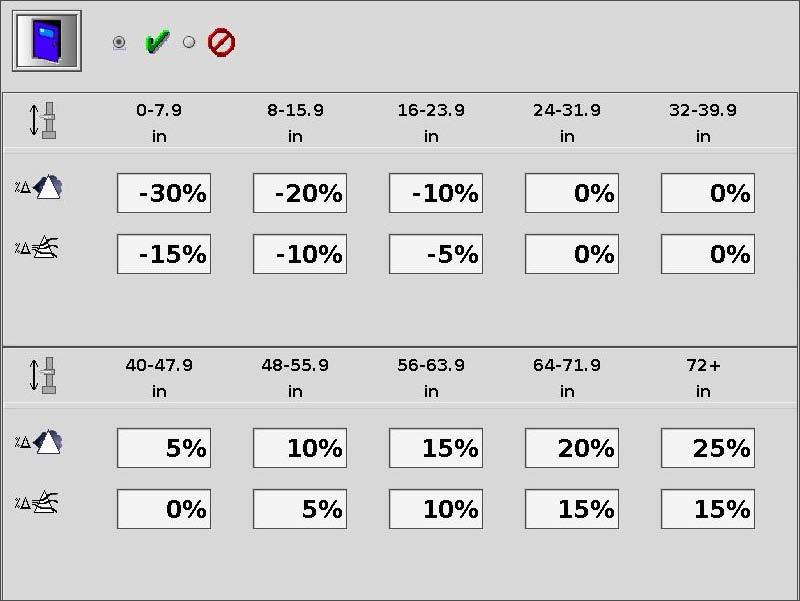Edit the -20% field for 8-15.9 in
Image resolution: width=800 pixels, height=601 pixels.
300,193
